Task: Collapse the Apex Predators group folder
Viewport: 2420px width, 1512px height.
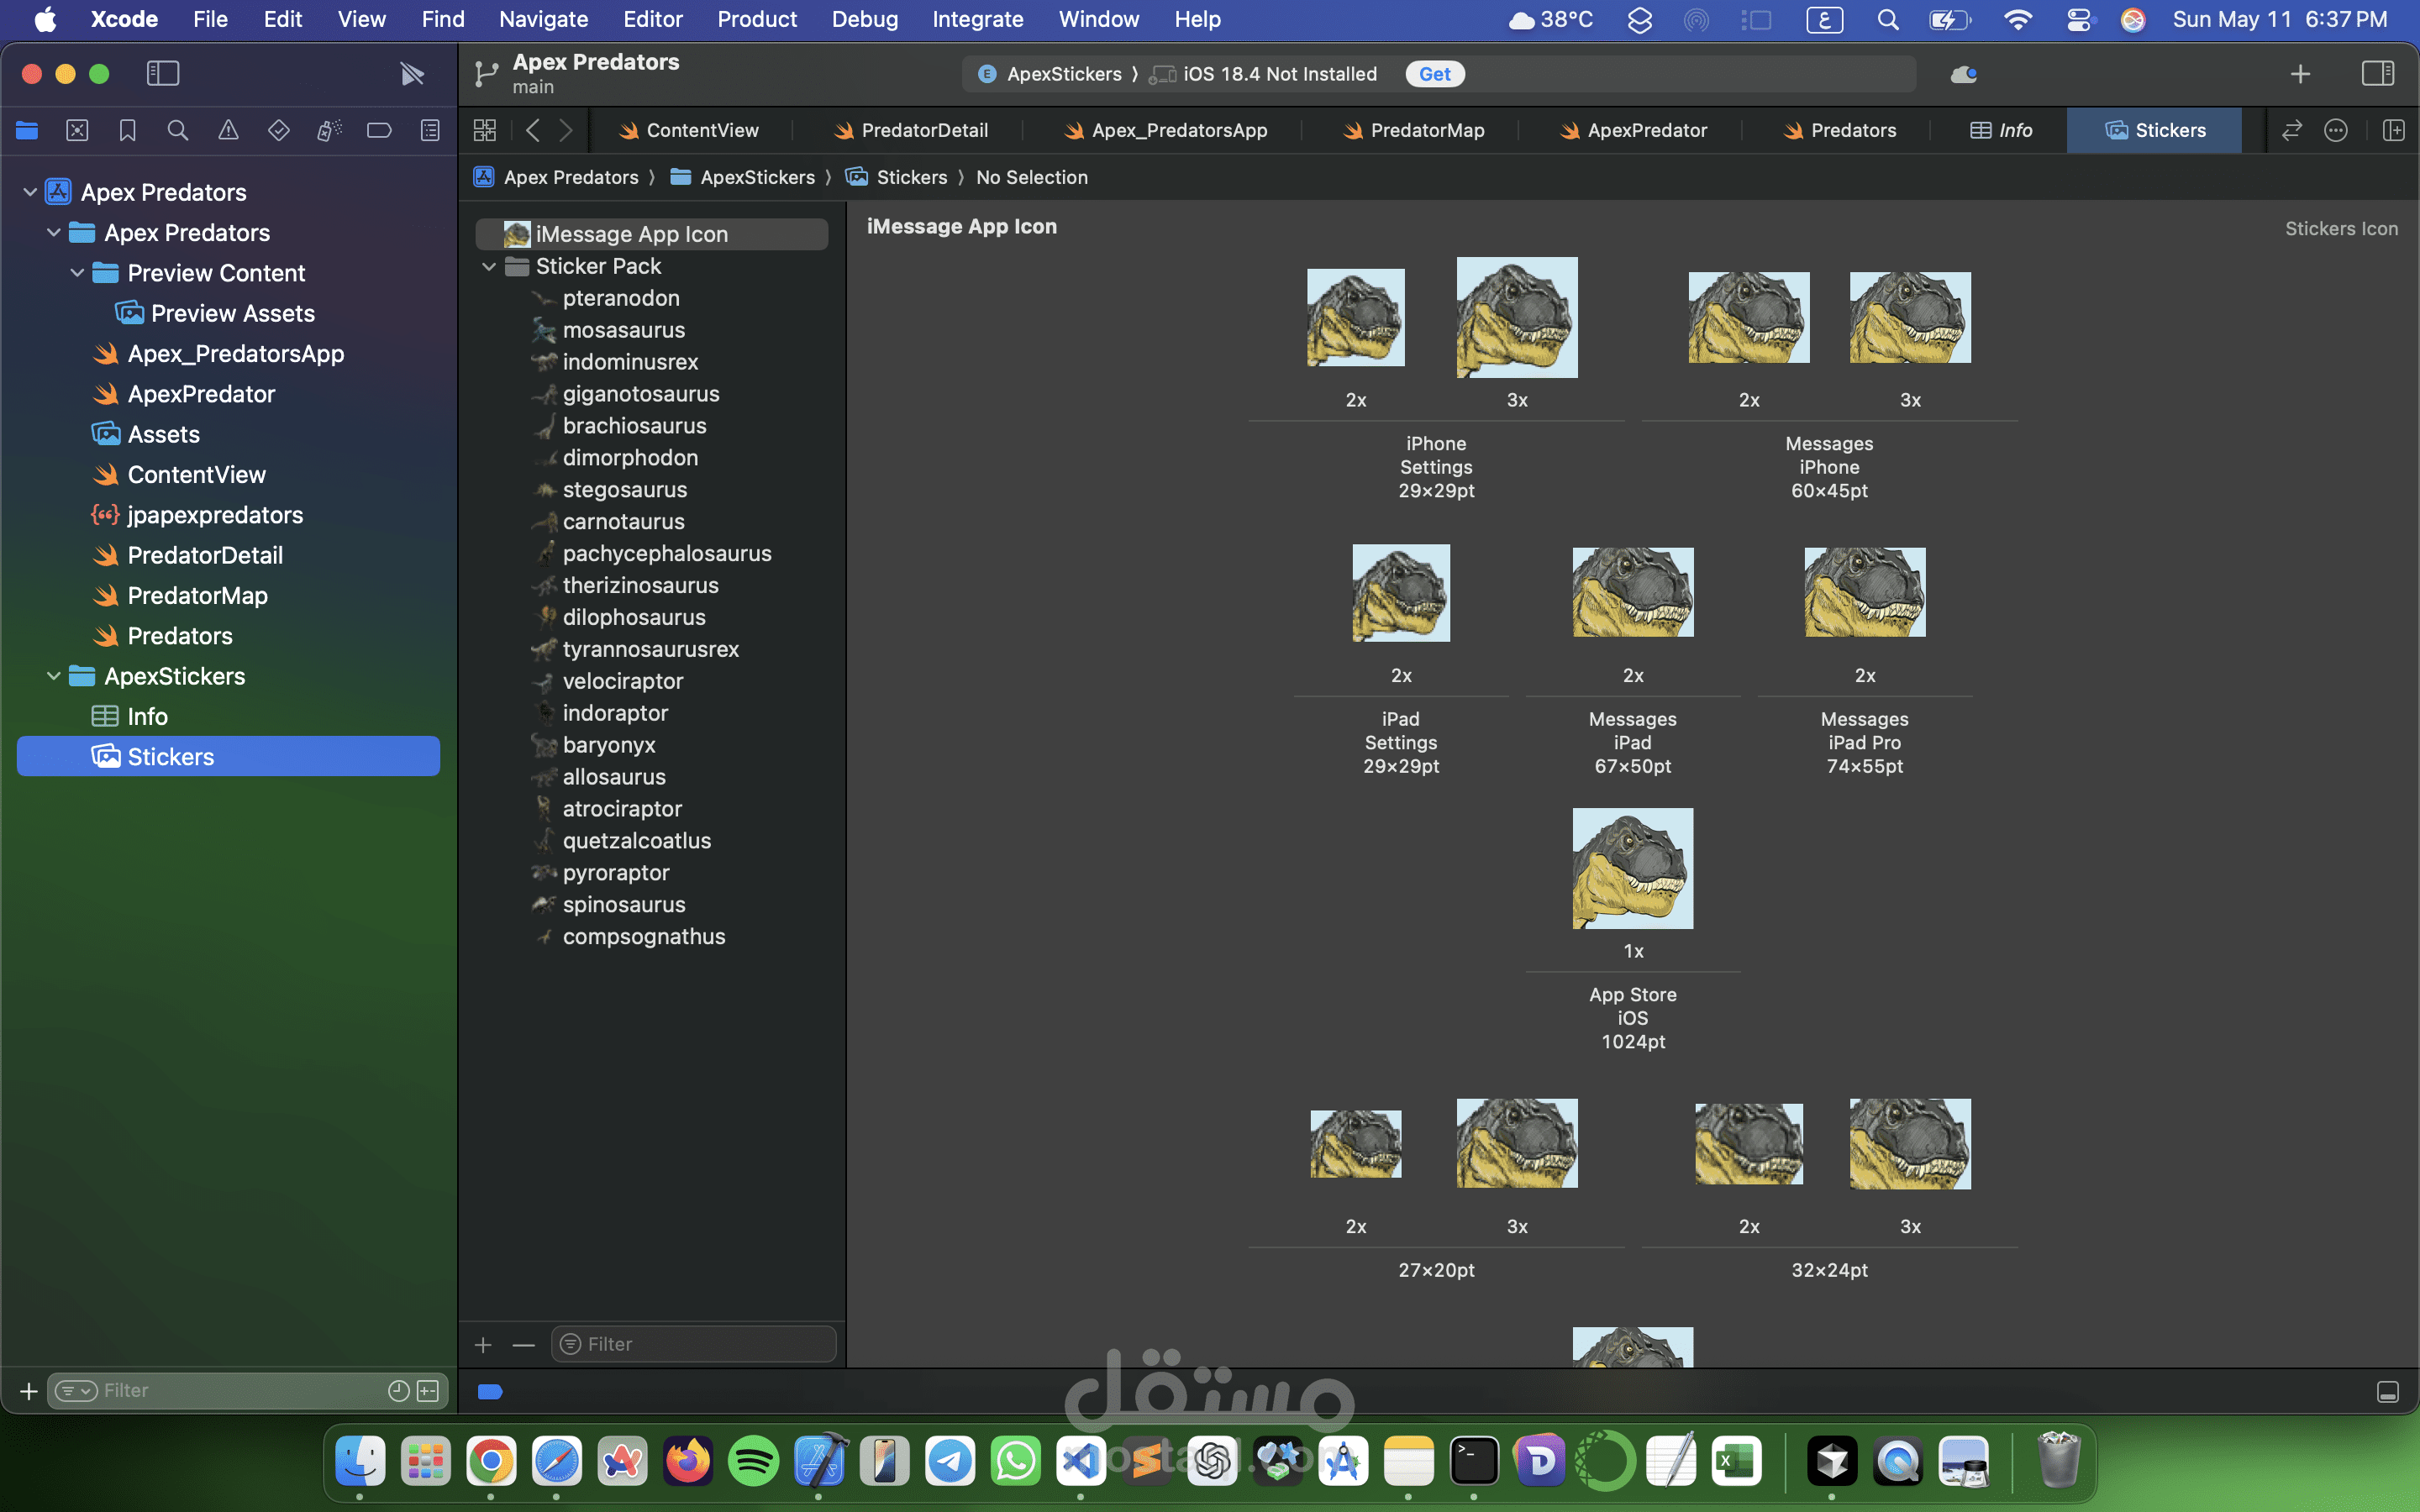Action: [x=54, y=232]
